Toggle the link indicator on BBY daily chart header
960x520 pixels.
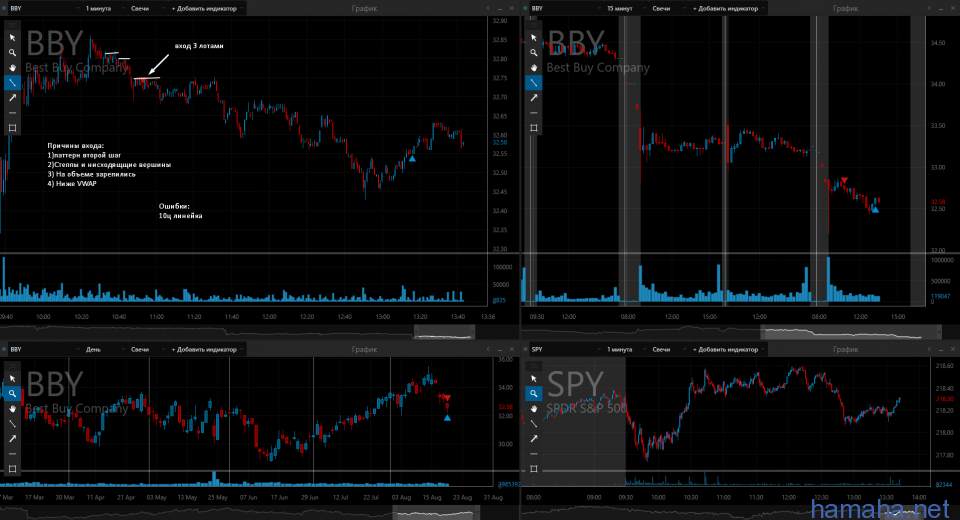click(x=4, y=349)
